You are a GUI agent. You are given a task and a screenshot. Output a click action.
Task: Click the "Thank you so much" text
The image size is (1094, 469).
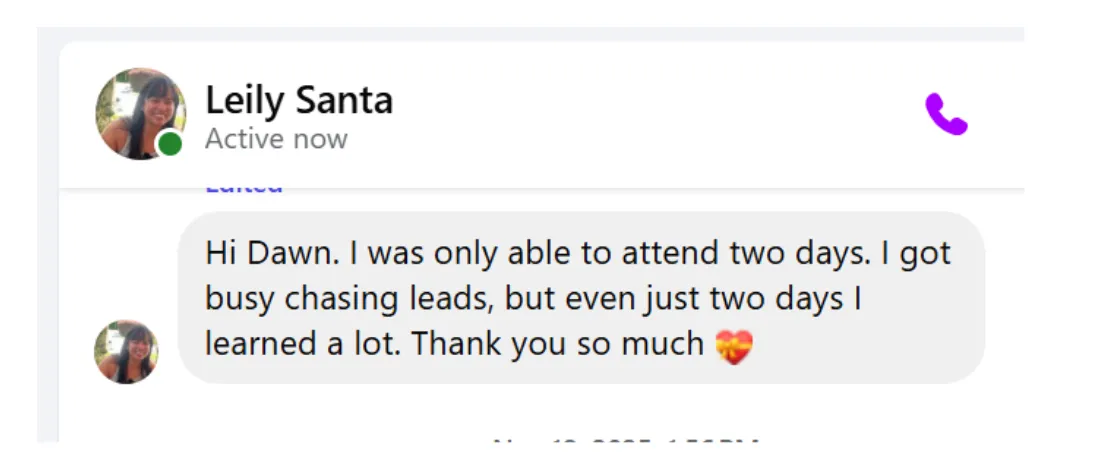click(x=558, y=345)
